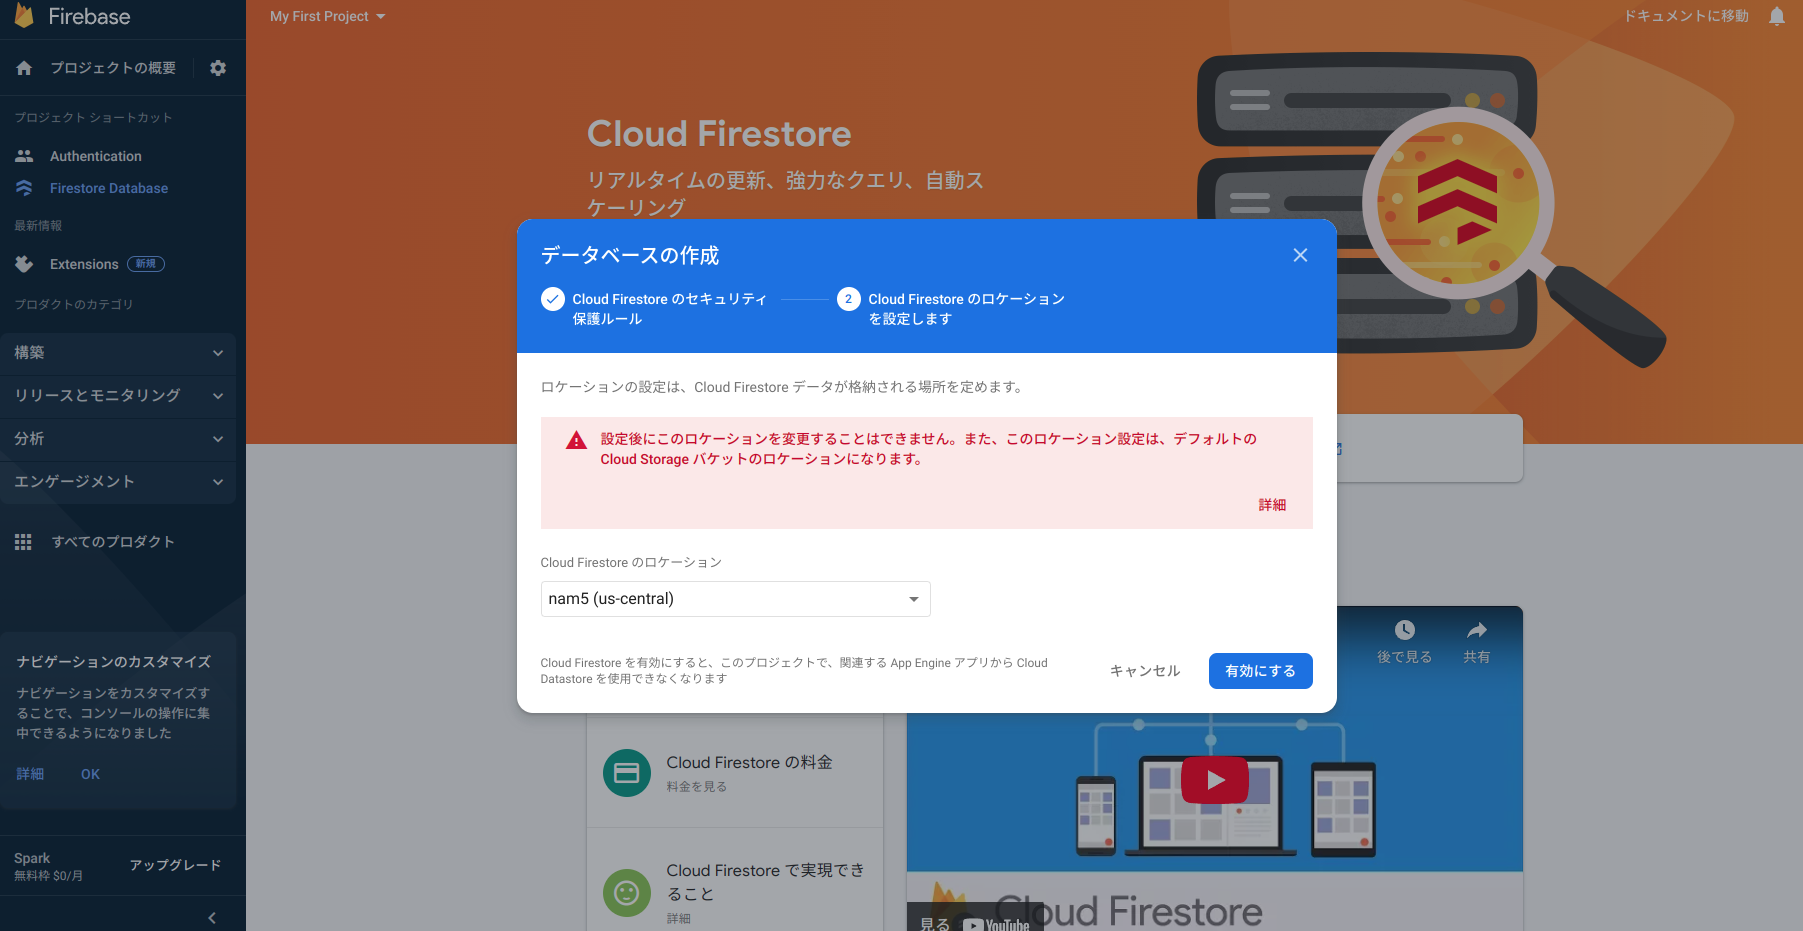Click 詳細 in navigation customization card
1803x931 pixels.
tap(30, 774)
